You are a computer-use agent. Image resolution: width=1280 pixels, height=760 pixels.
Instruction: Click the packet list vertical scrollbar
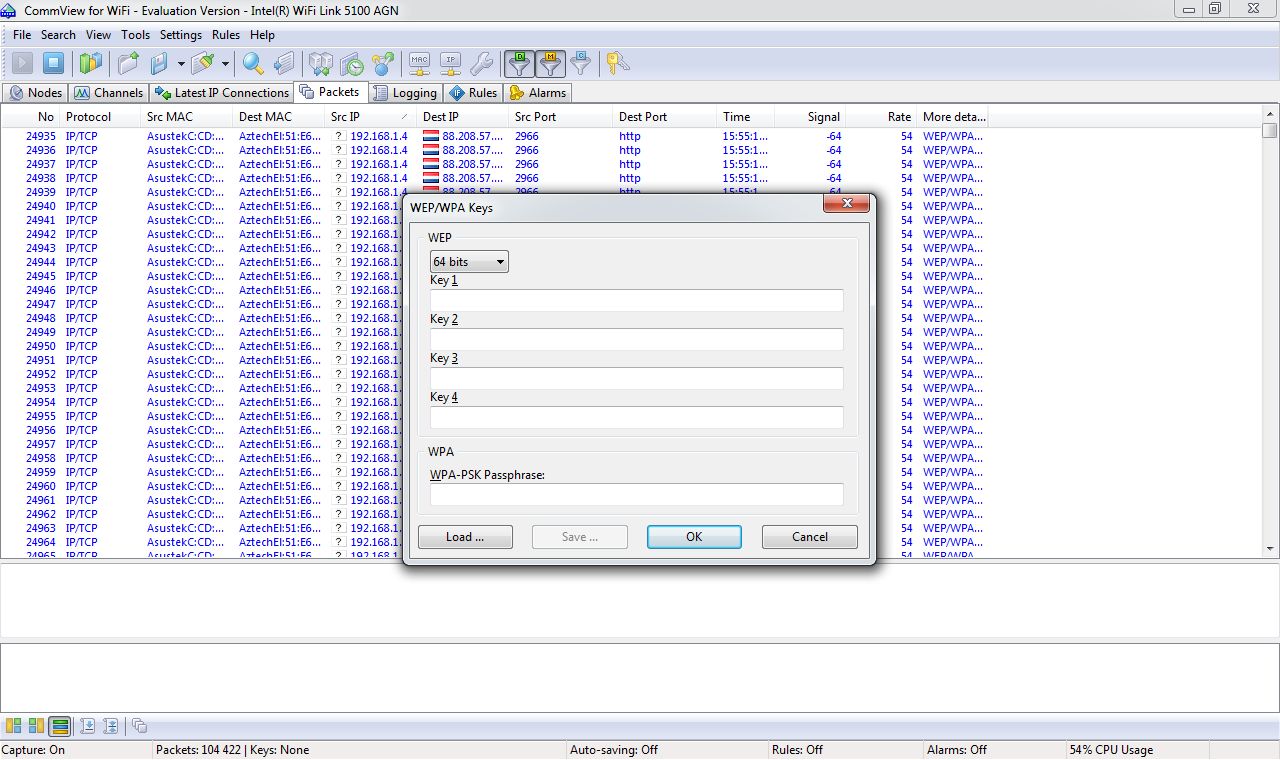tap(1270, 332)
